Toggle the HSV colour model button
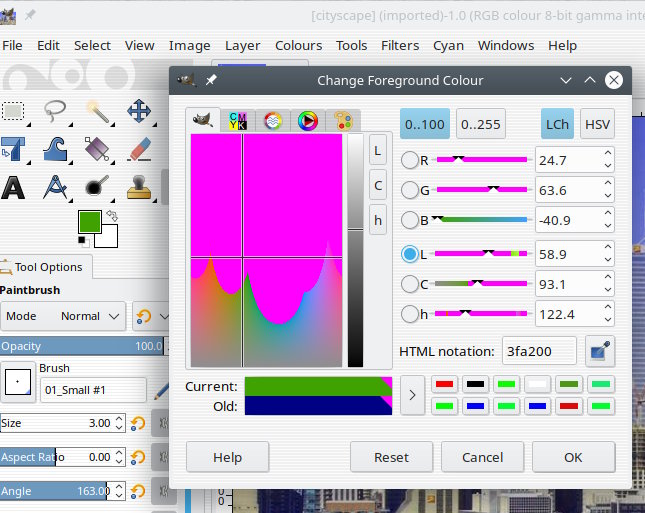 pos(597,124)
